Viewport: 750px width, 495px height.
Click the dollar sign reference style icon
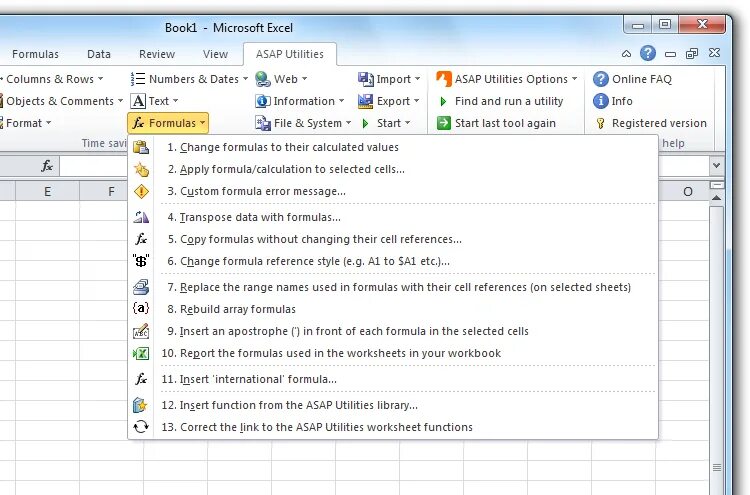click(141, 261)
